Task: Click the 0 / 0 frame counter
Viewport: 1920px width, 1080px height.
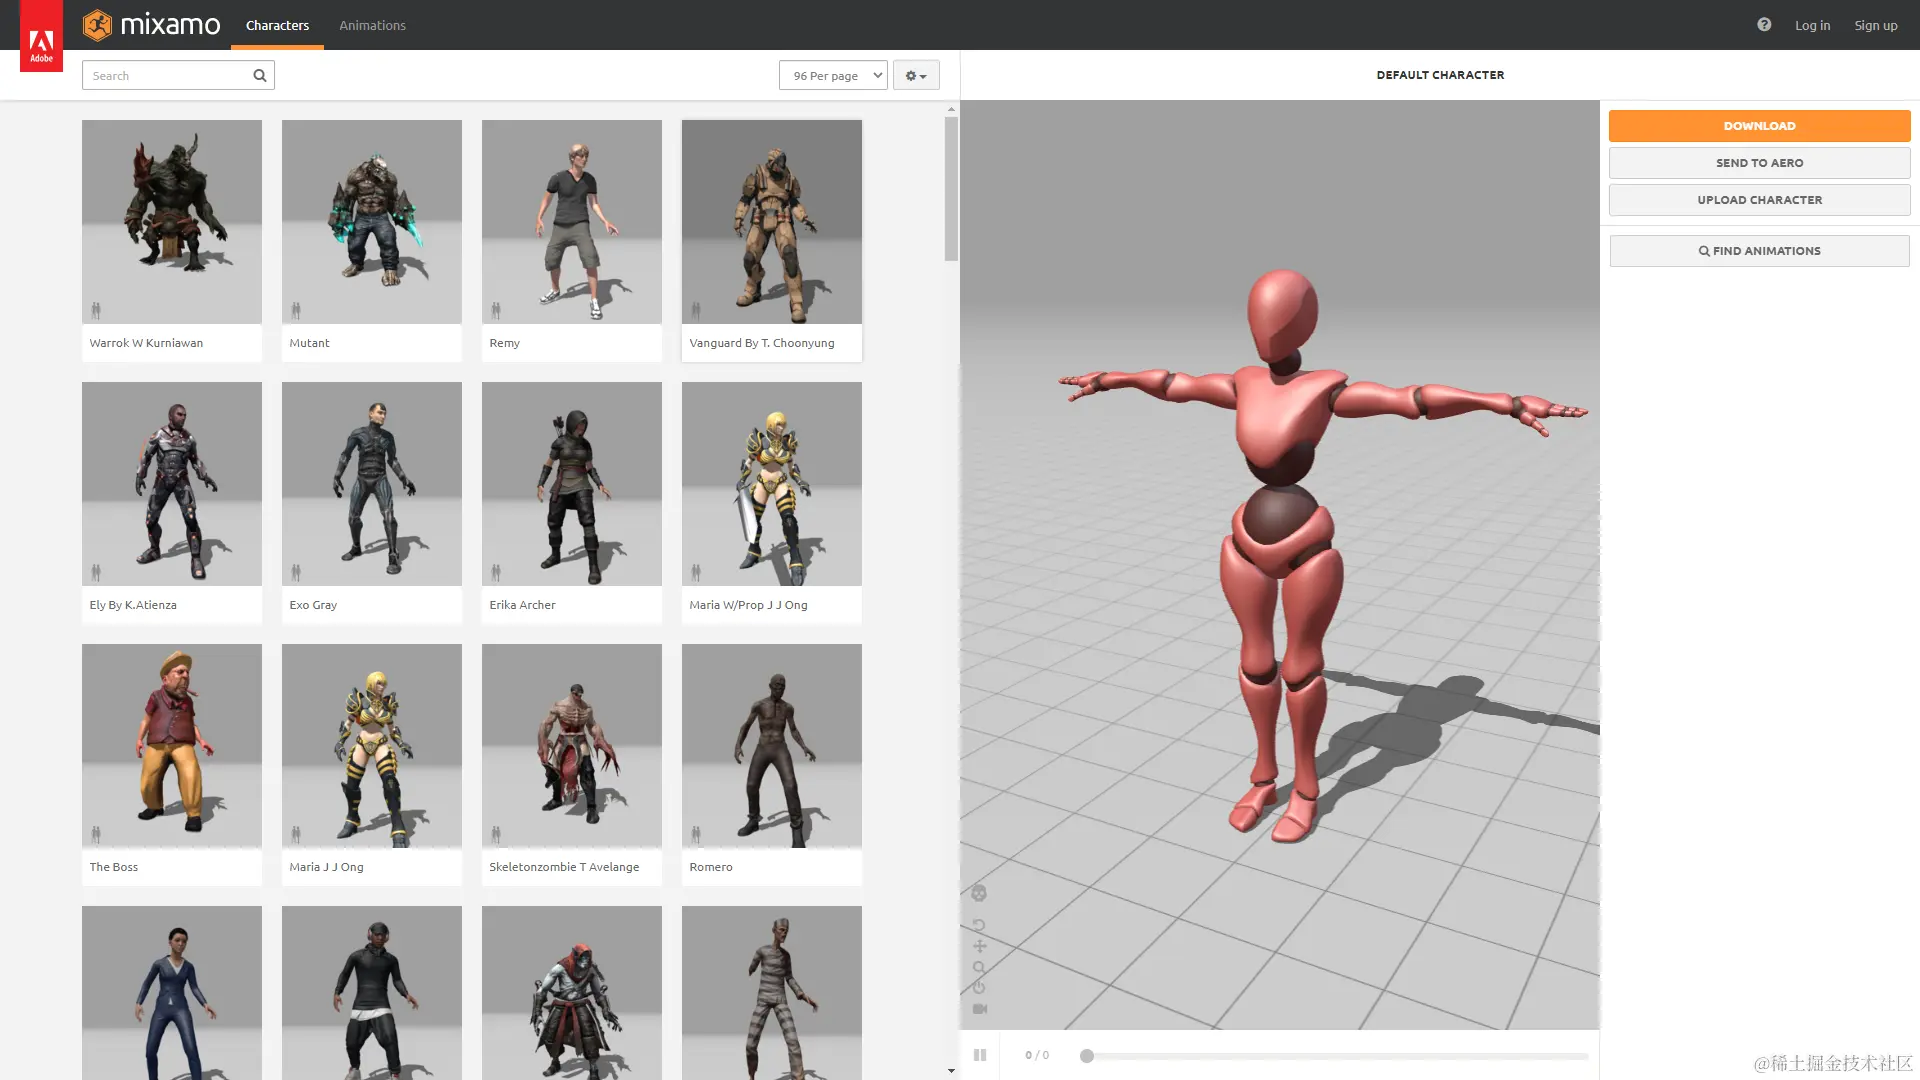Action: click(1037, 1055)
